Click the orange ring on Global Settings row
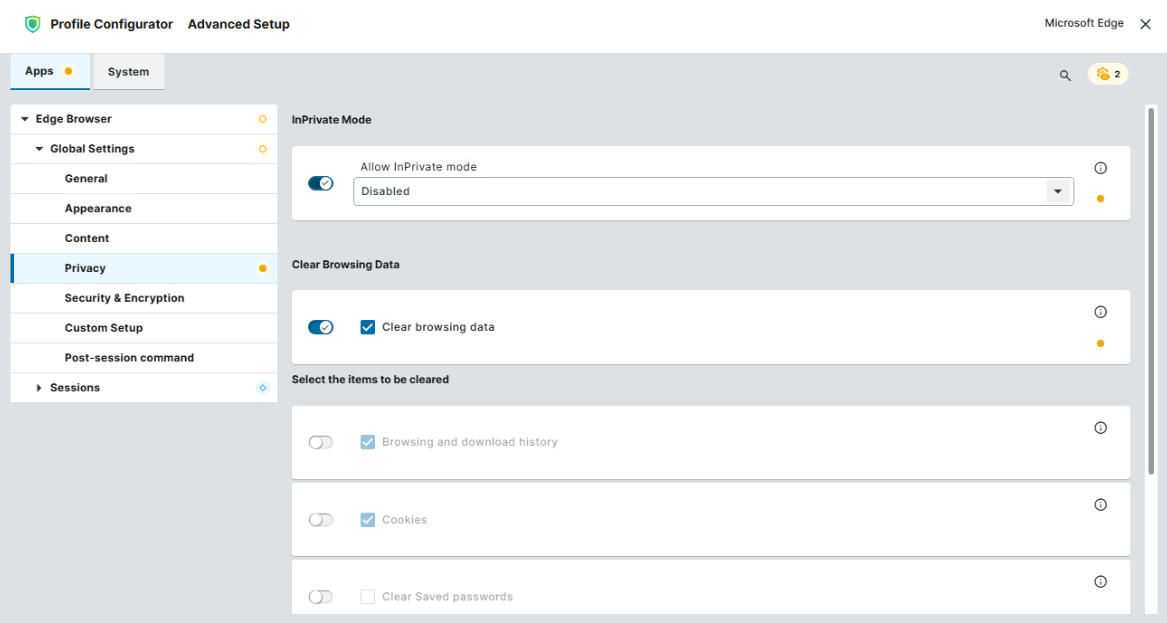The image size is (1167, 623). 263,149
